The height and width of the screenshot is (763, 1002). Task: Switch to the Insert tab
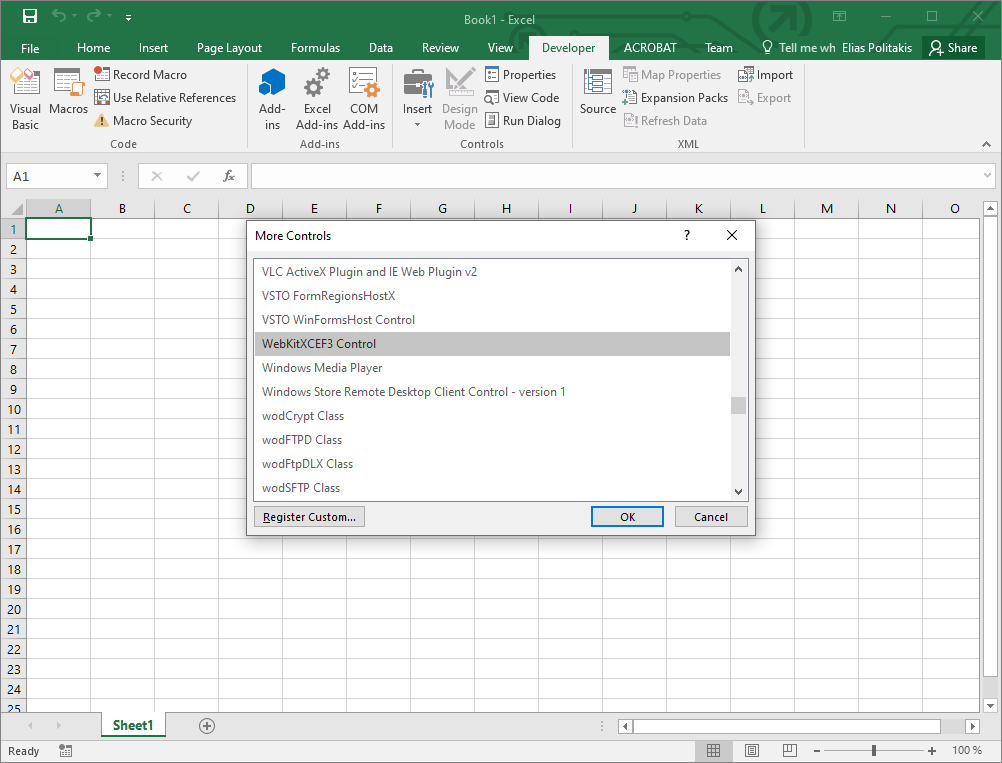tap(153, 48)
